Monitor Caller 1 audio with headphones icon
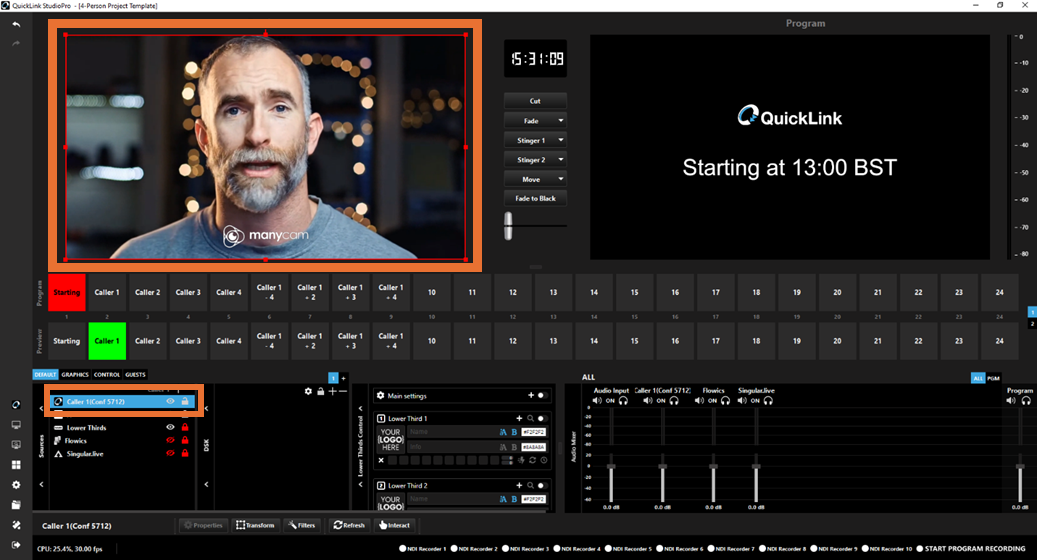1037x560 pixels. [674, 401]
